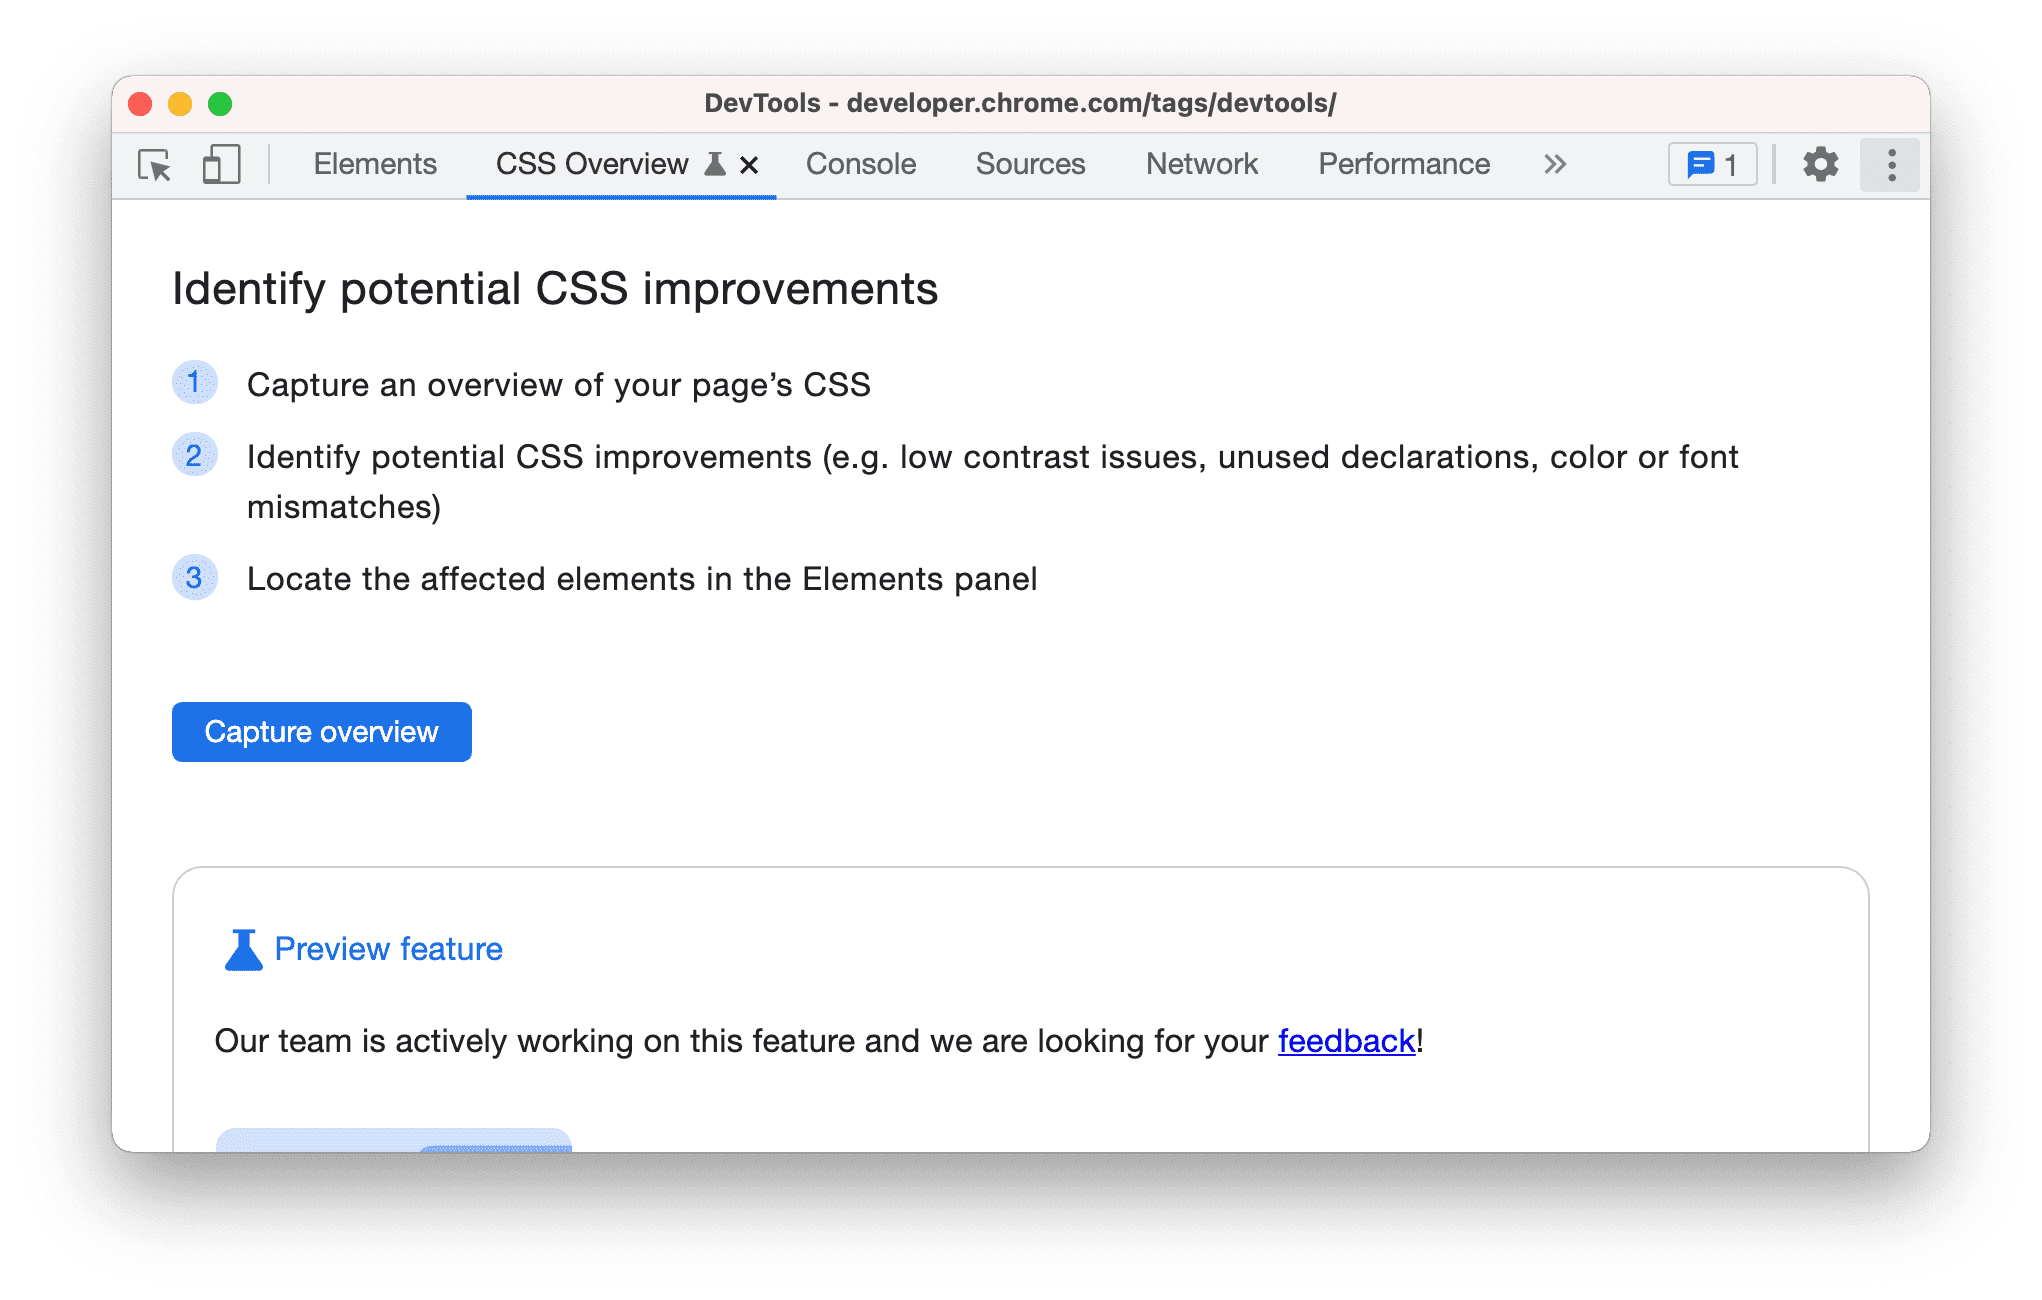Expand the hidden DevTools panels chevron
This screenshot has height=1300, width=2042.
tap(1557, 164)
